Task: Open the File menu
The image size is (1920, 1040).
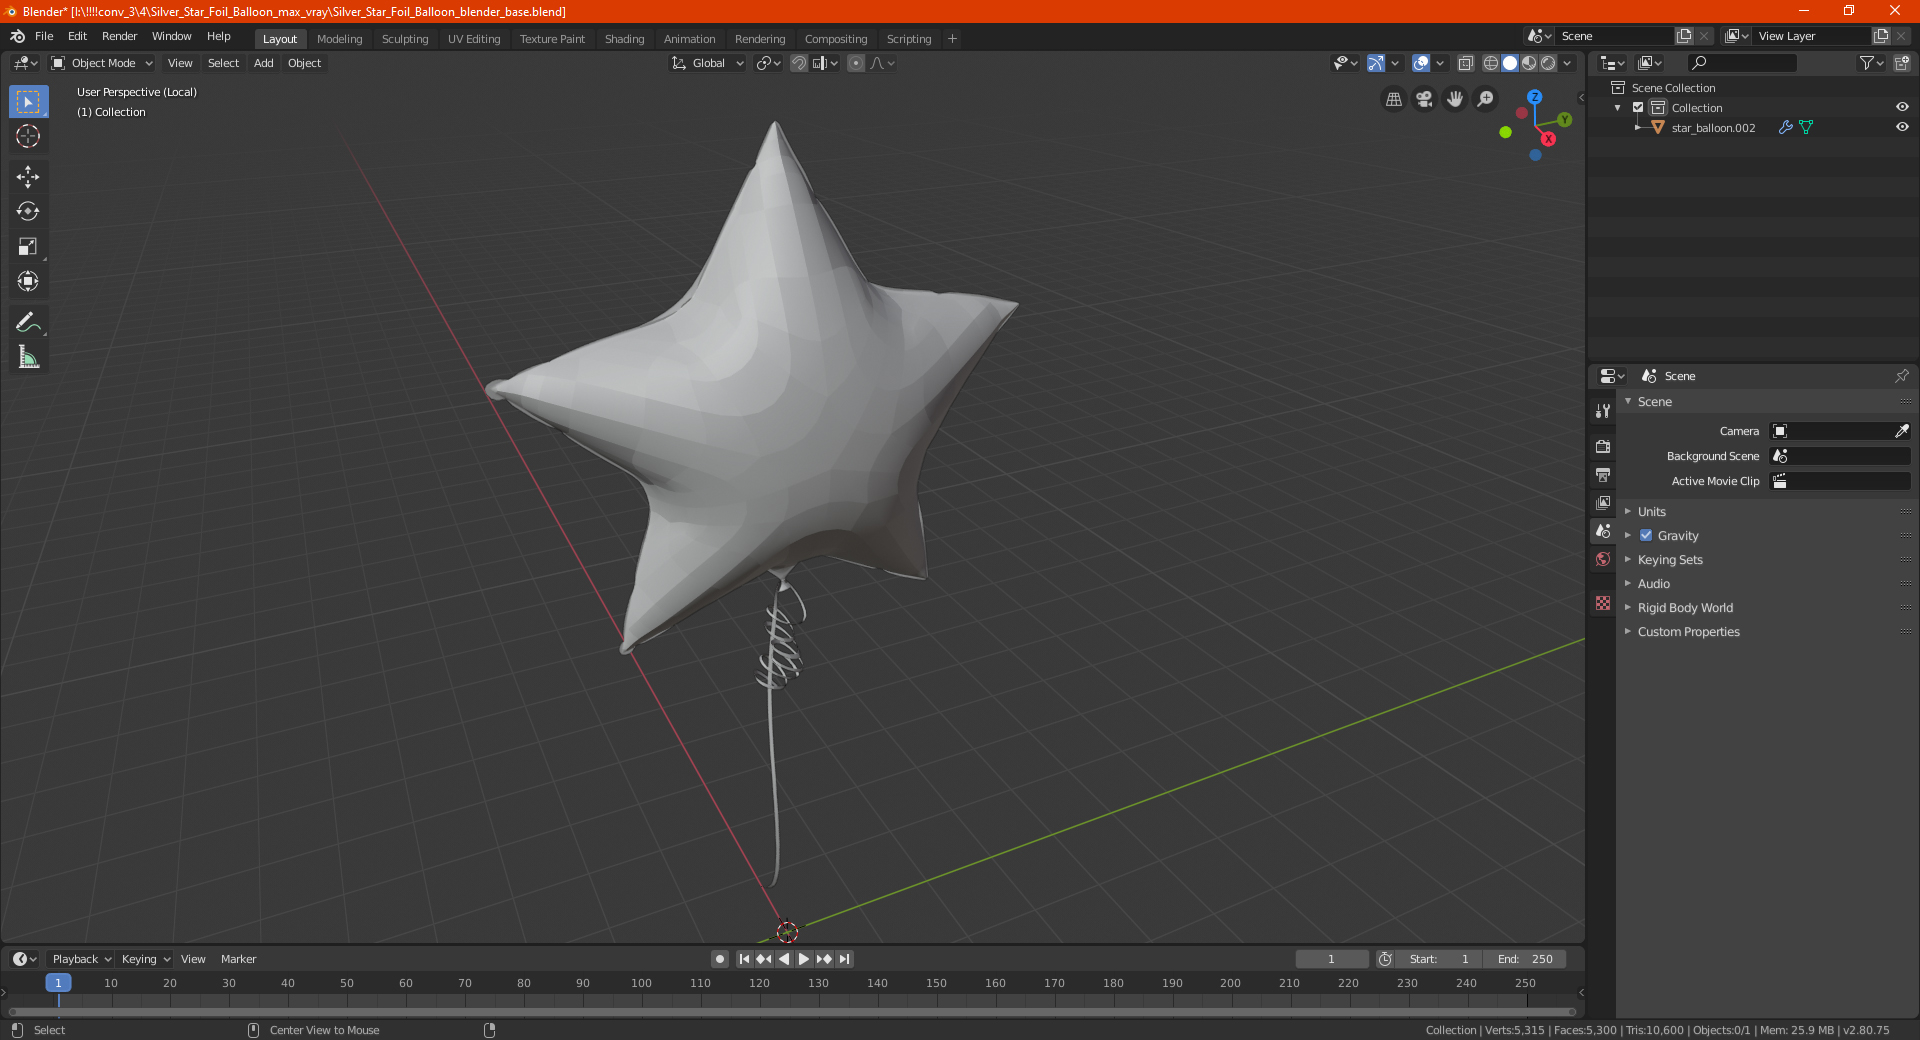Action: pos(44,36)
